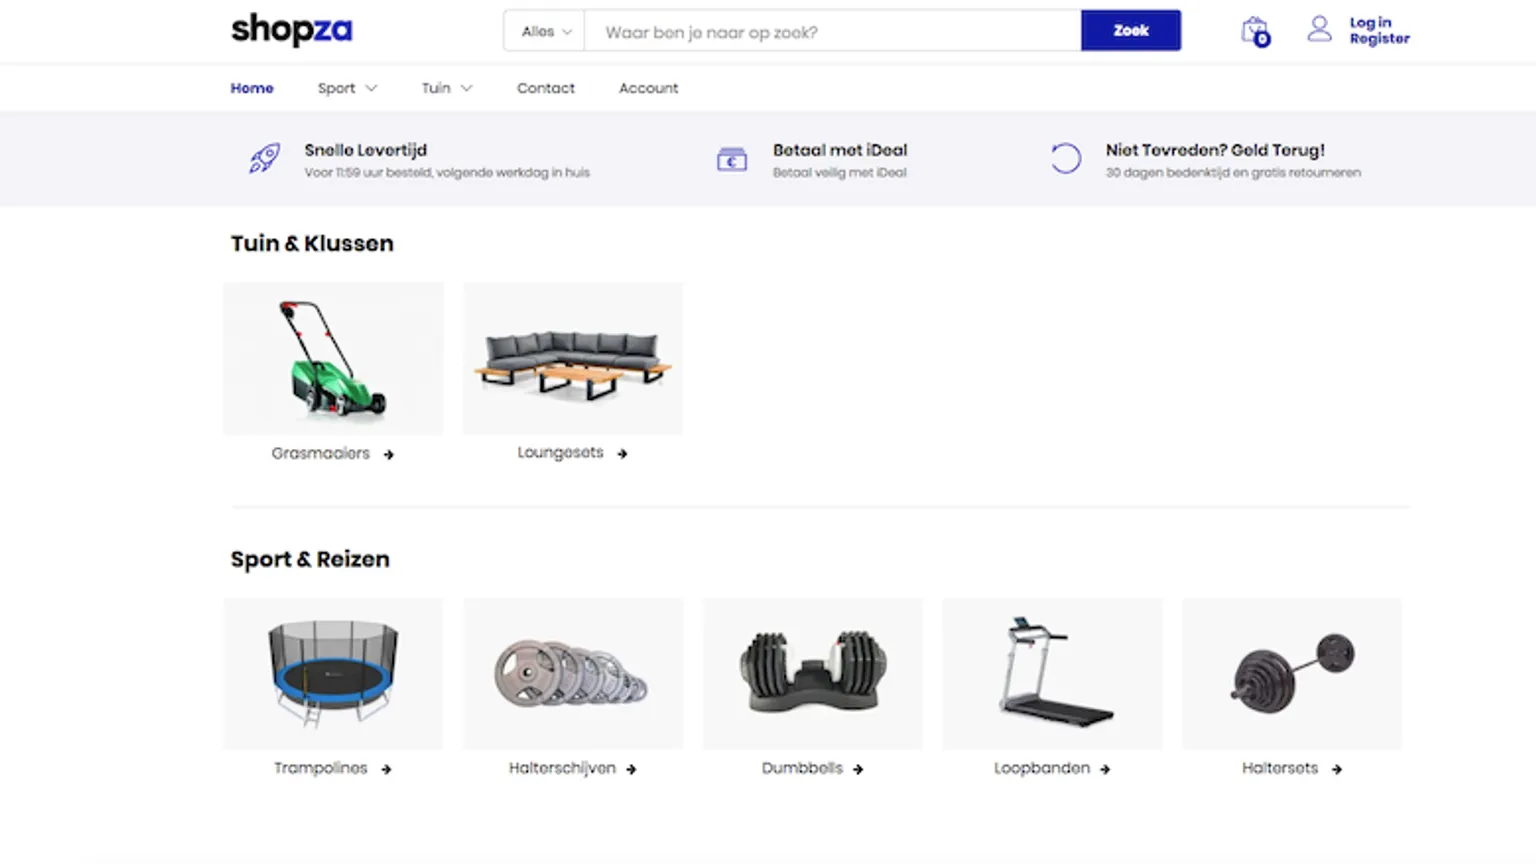Click the arrow next to Grasmaaiers
The image size is (1536, 864).
389,455
